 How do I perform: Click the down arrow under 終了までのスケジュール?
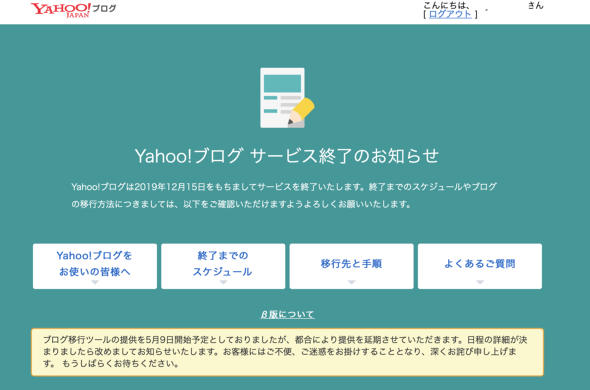(x=223, y=282)
